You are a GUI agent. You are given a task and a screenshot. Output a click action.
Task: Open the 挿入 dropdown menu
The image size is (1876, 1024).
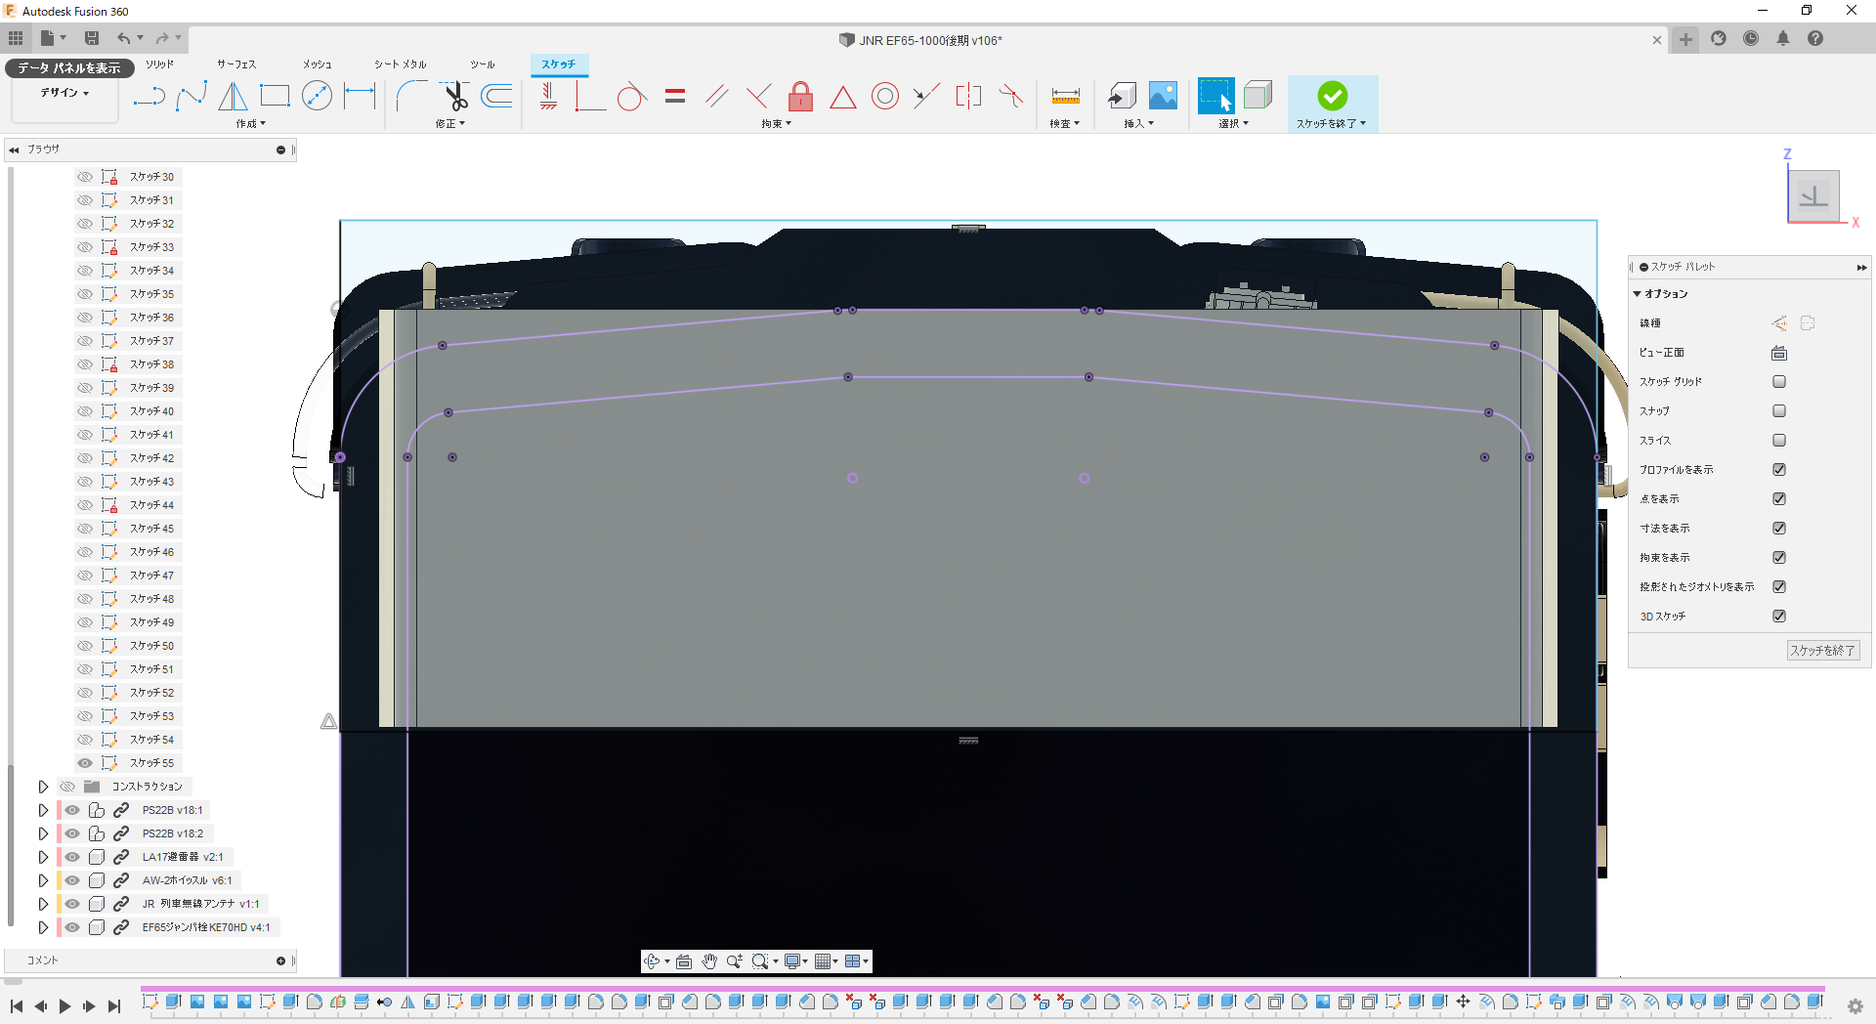(x=1139, y=124)
